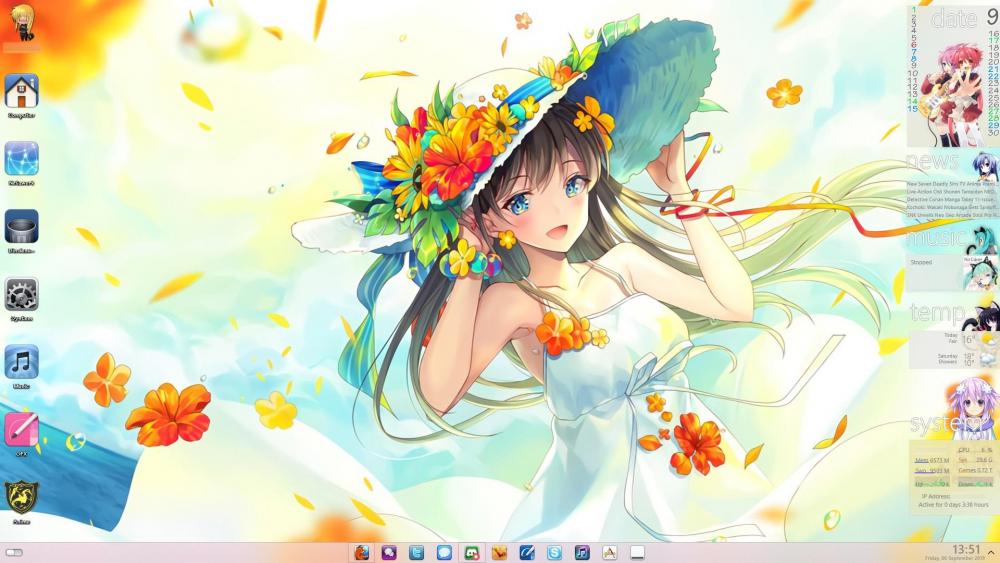Screen dimensions: 1000x563
Task: Click the Up network graph
Action: point(932,482)
